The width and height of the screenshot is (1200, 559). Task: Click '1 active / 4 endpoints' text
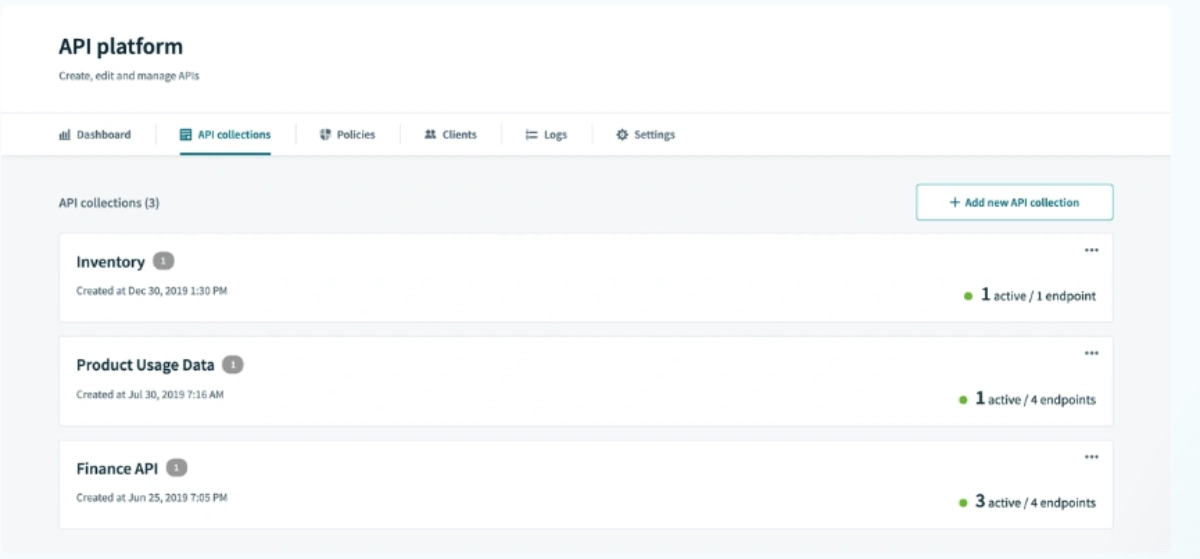tap(1035, 398)
